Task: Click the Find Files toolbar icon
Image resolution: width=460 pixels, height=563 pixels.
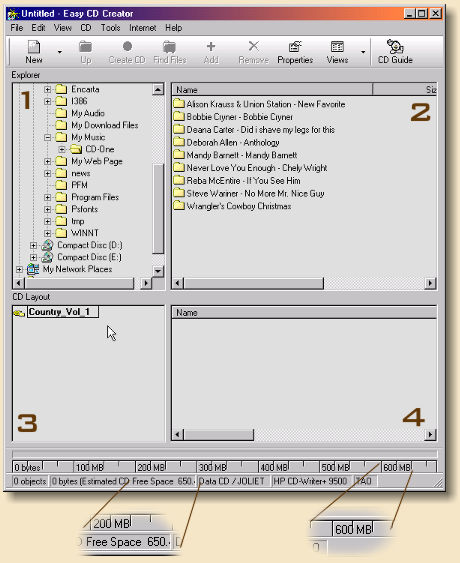Action: click(169, 52)
